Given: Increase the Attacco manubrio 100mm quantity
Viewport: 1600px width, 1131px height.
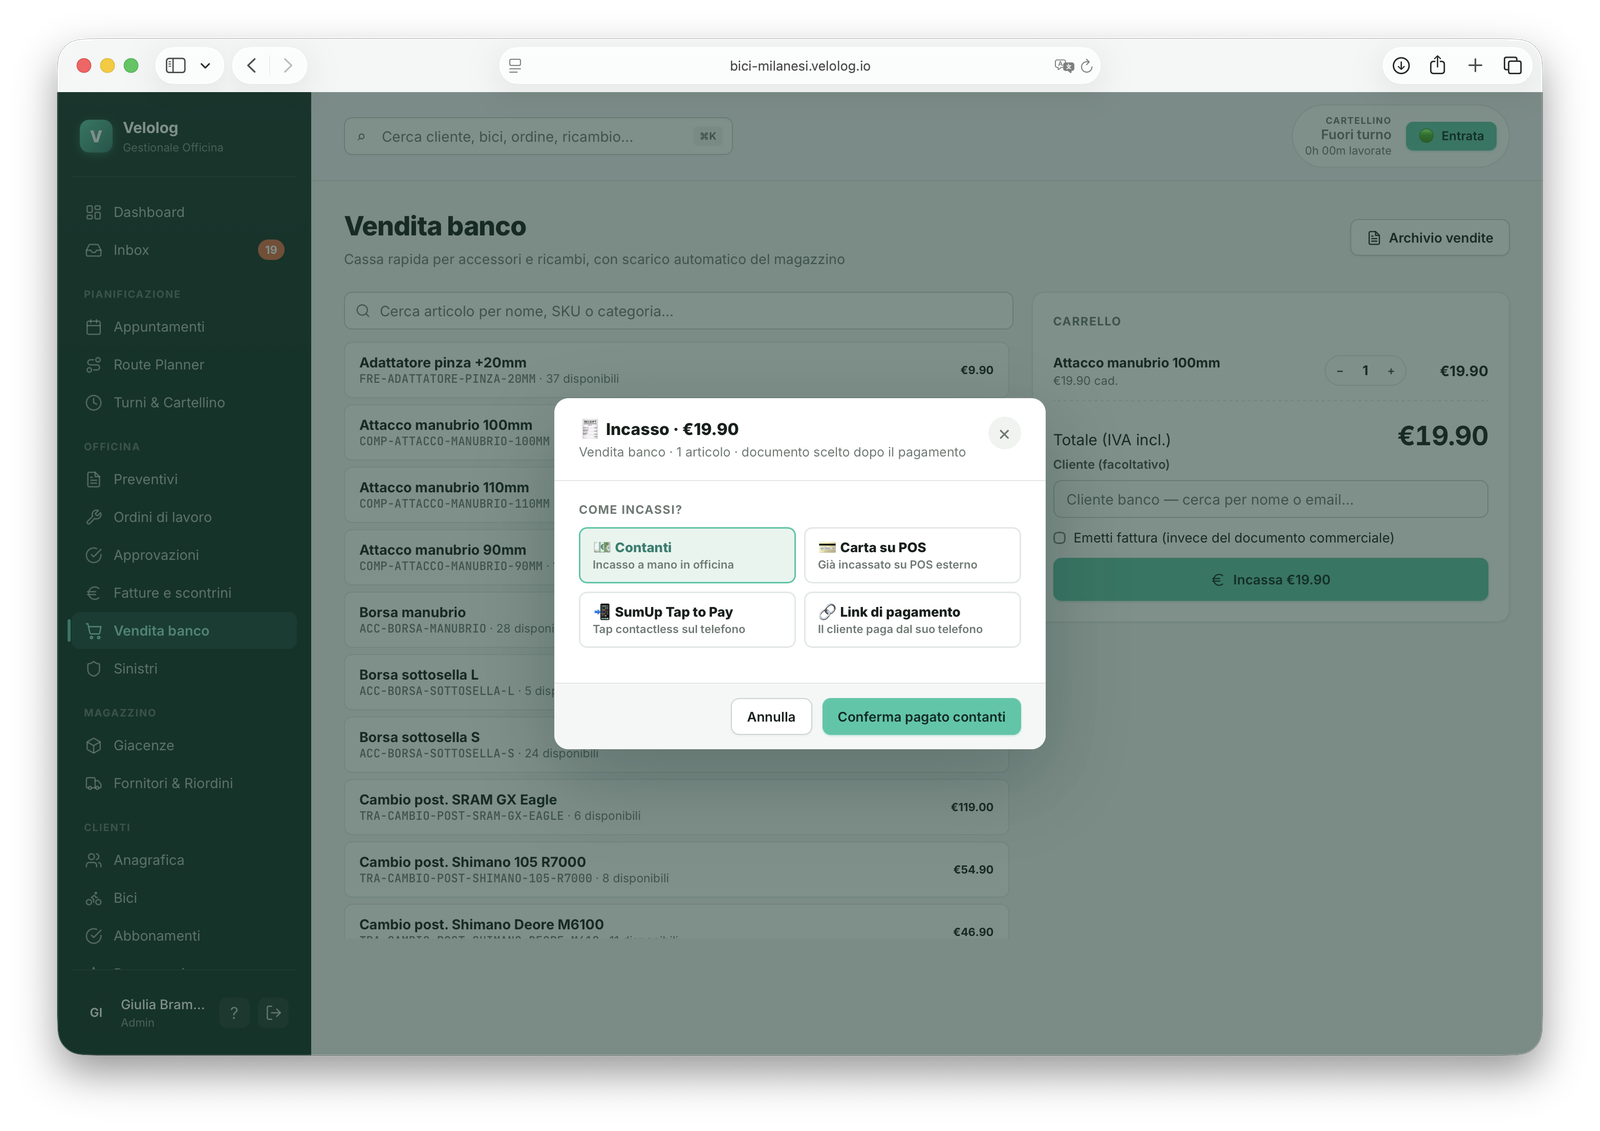Looking at the screenshot, I should (1391, 371).
